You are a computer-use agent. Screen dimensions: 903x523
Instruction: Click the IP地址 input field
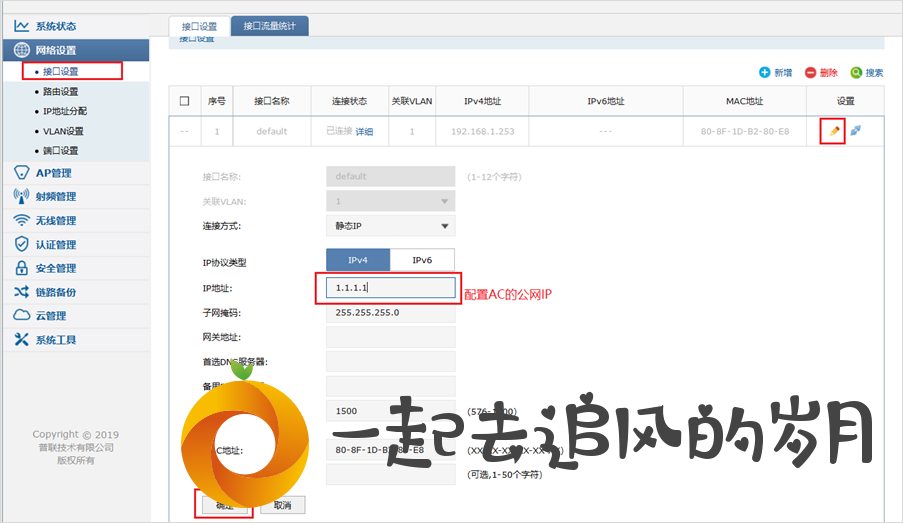pos(390,287)
